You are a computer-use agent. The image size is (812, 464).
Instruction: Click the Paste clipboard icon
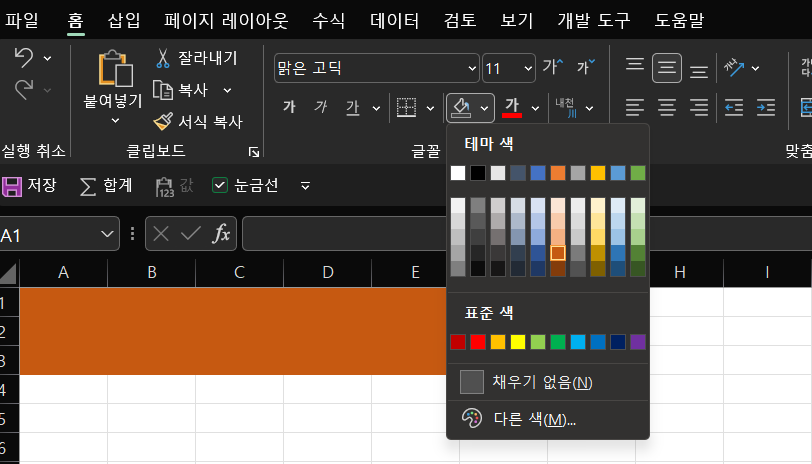[115, 68]
